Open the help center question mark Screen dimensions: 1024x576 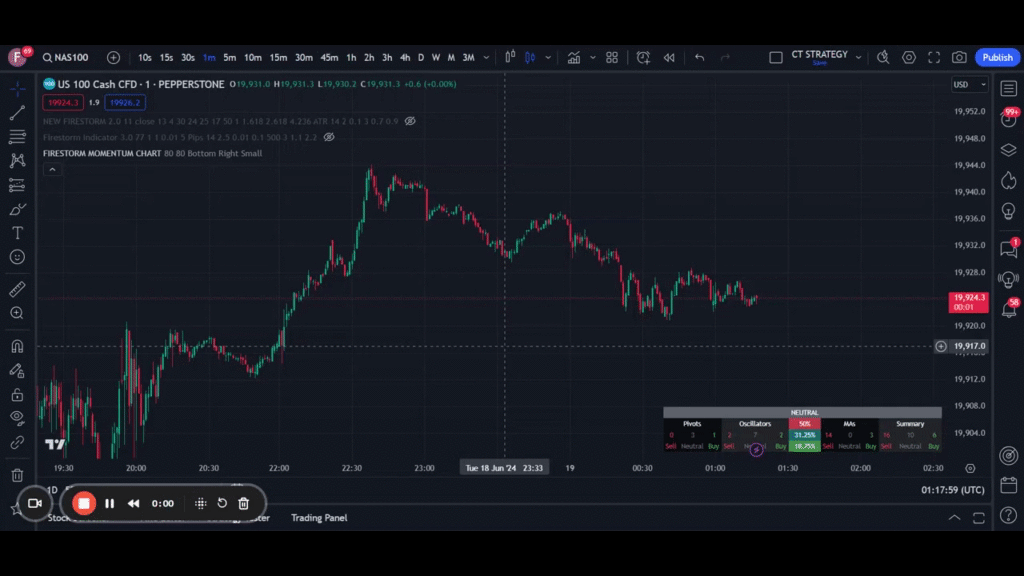click(1008, 515)
